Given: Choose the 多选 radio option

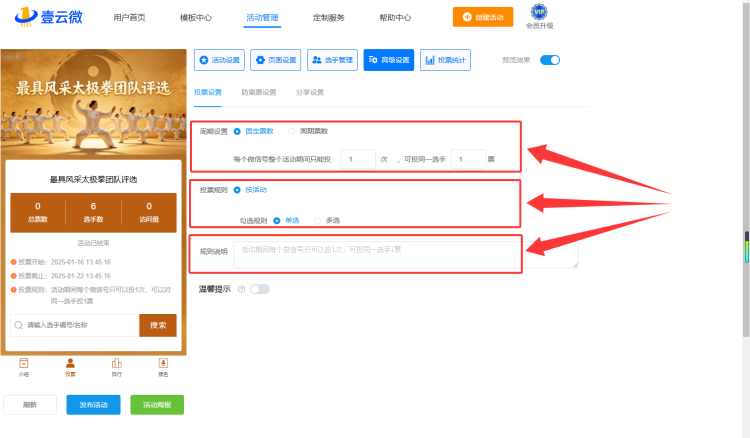Looking at the screenshot, I should click(317, 220).
